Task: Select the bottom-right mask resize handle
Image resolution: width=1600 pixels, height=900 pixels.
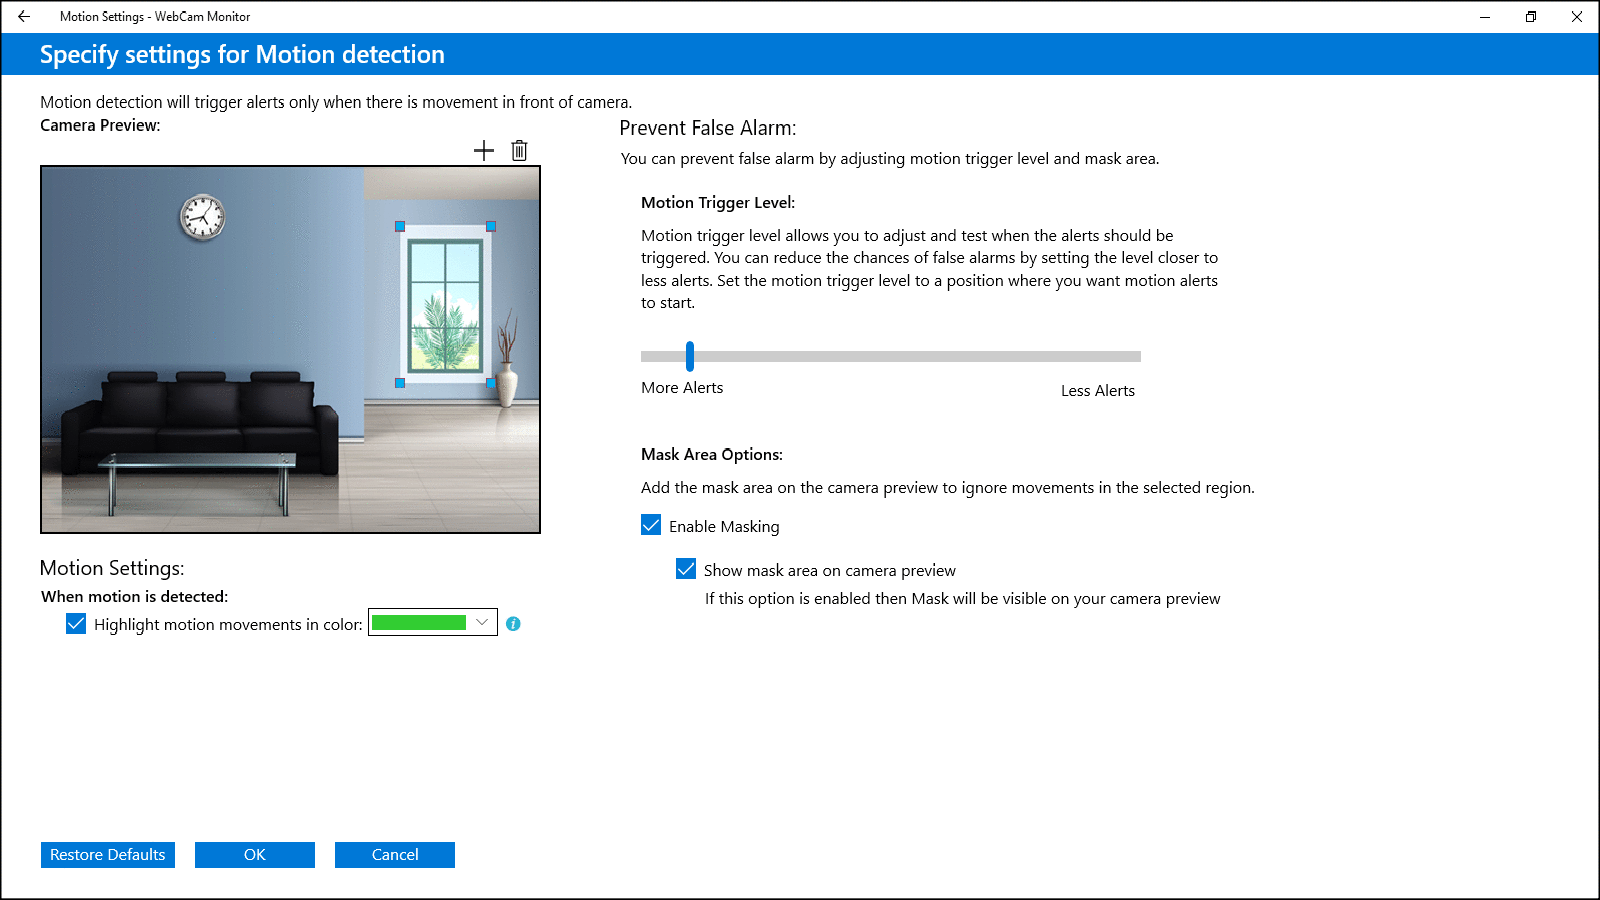Action: pos(491,383)
